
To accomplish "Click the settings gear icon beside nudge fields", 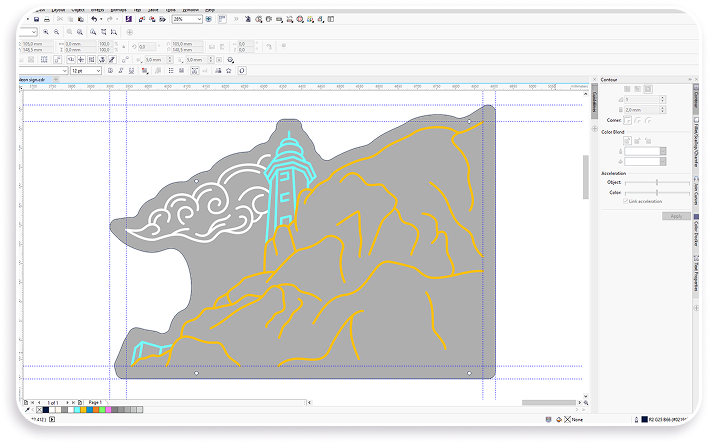I will tap(230, 60).
